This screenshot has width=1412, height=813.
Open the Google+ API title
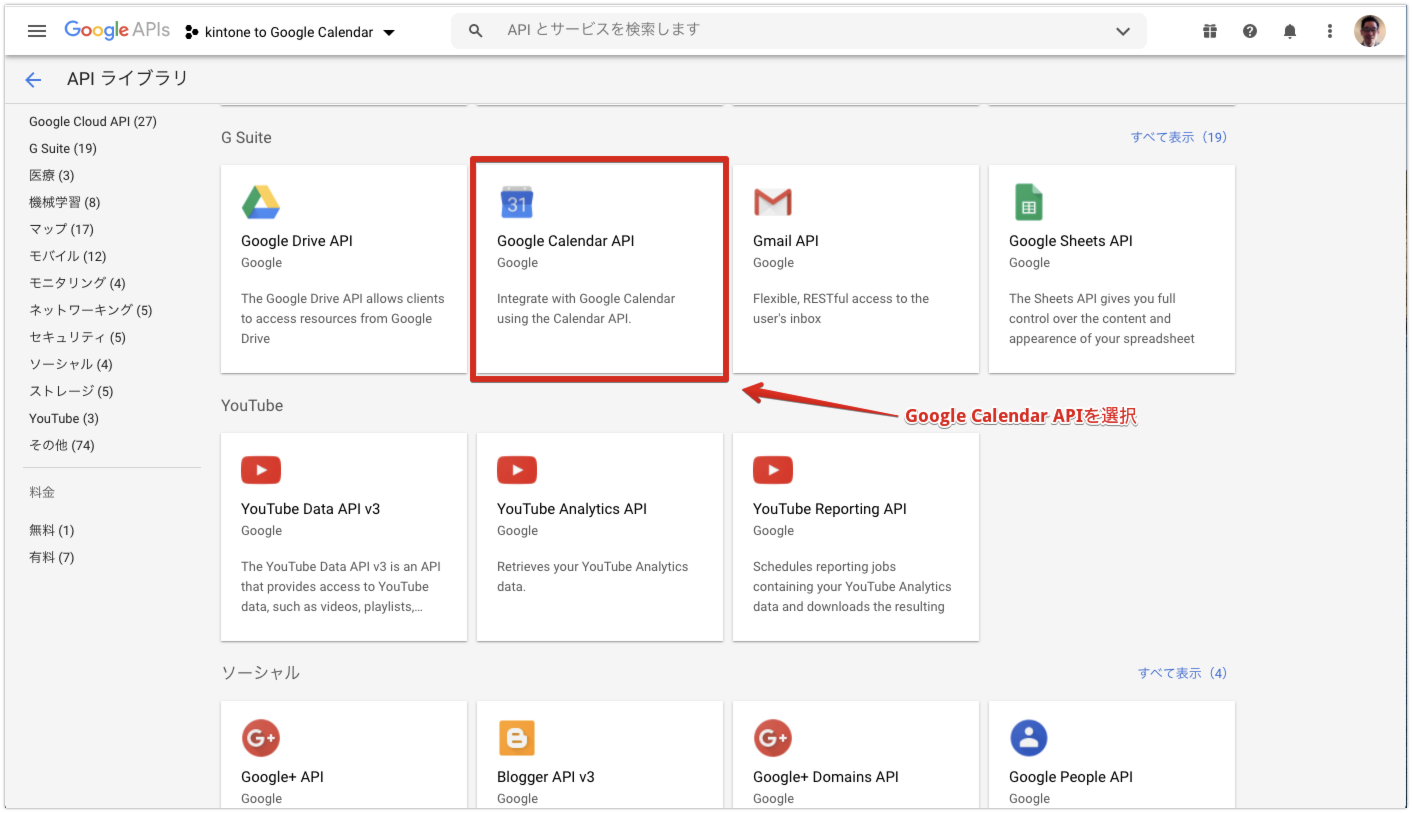[282, 777]
